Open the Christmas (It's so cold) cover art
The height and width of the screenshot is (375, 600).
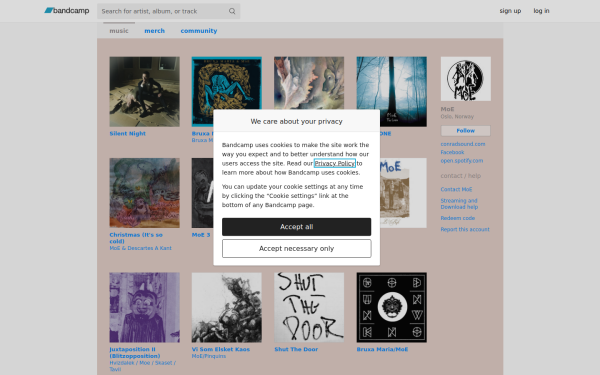(x=145, y=193)
